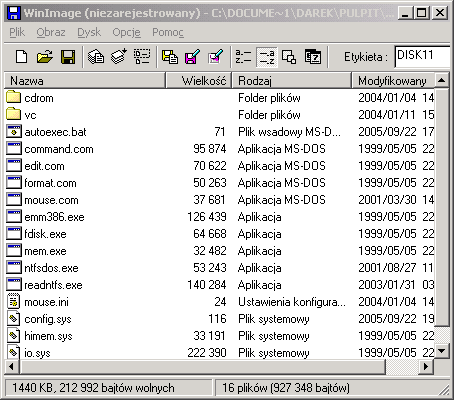Click the size value 222 390
Screen dimensions: 454x400
[x=207, y=353]
